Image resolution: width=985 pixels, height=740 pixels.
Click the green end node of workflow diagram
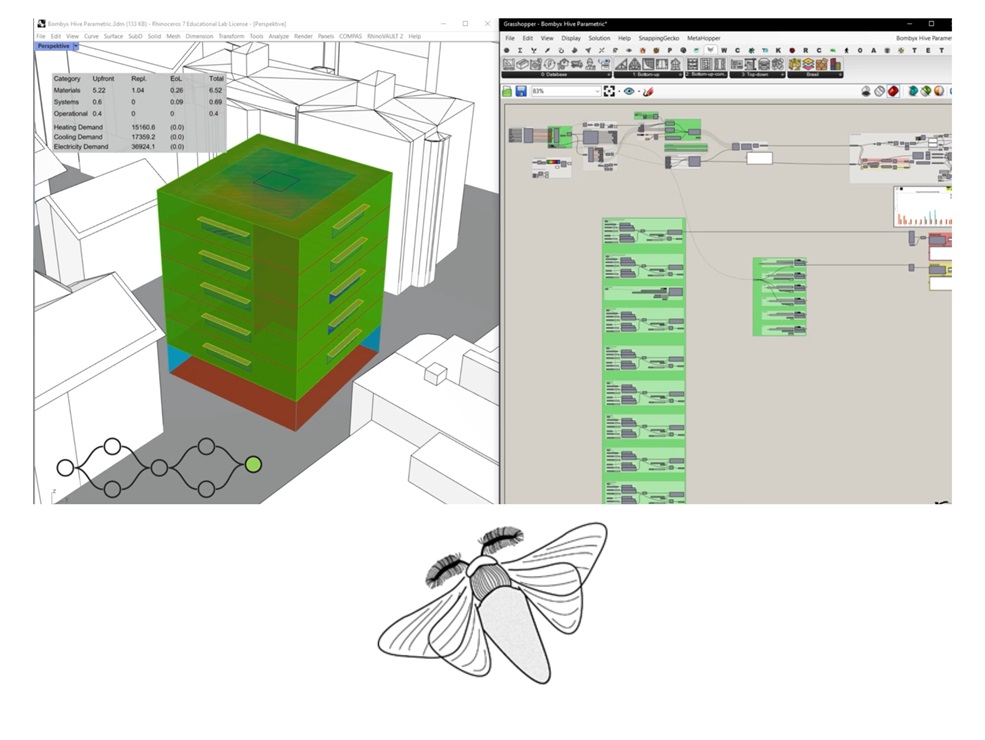coord(253,465)
